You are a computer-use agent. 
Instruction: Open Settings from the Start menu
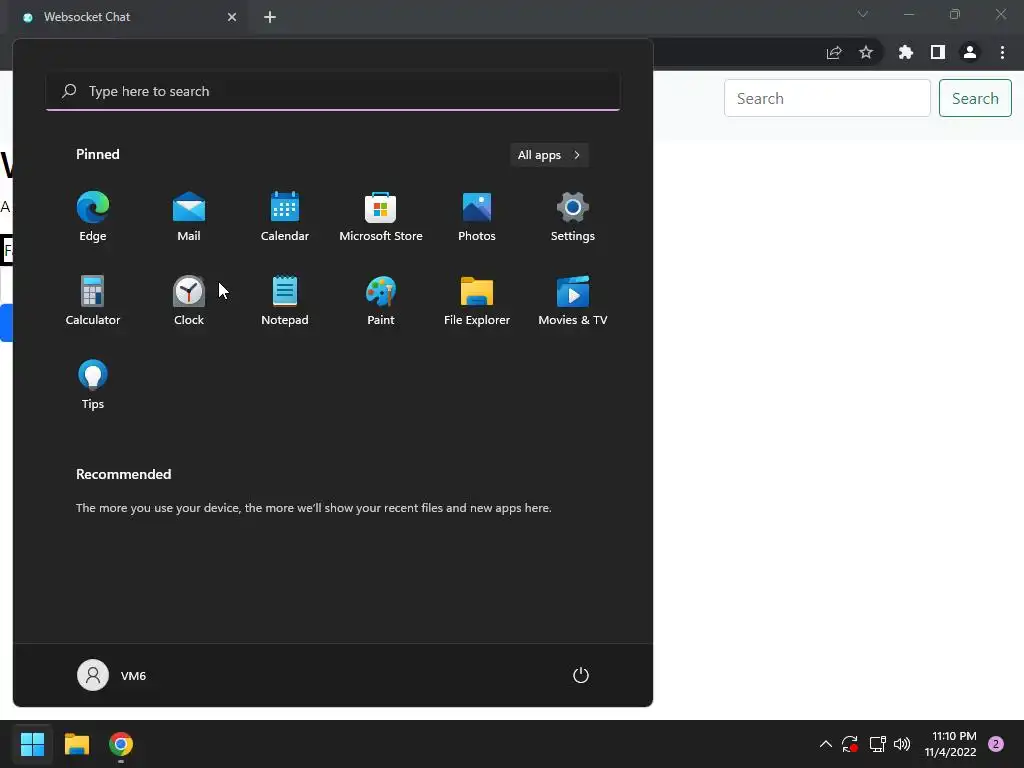click(573, 217)
